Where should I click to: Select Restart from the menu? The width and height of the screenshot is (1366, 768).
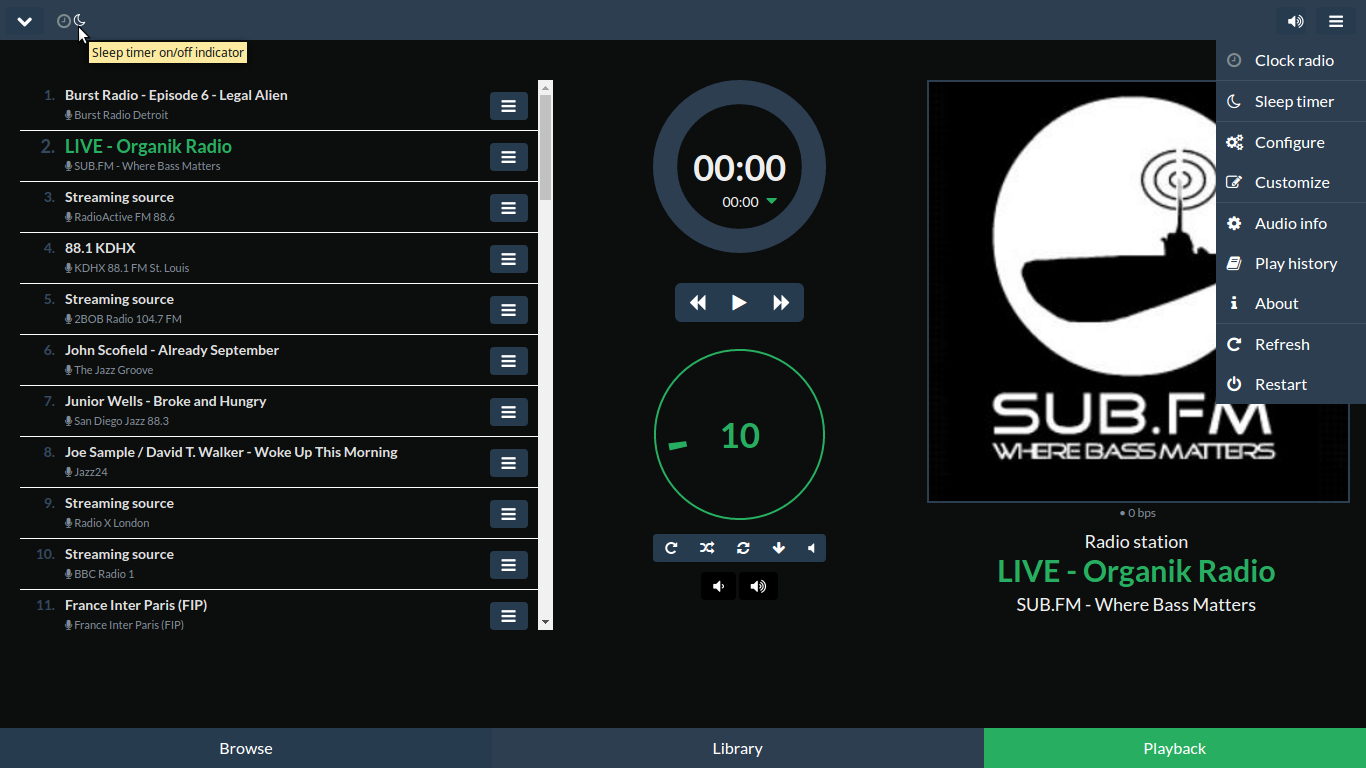(x=1291, y=384)
